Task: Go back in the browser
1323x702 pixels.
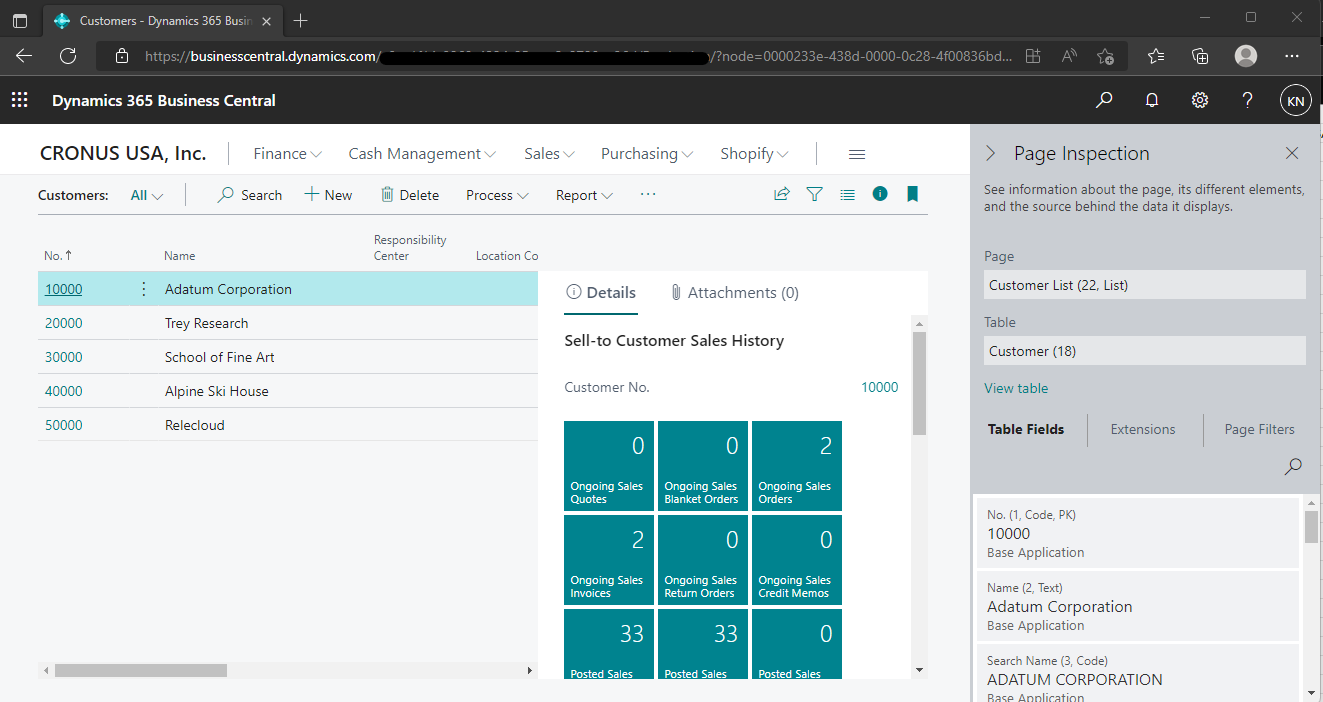Action: click(x=24, y=56)
